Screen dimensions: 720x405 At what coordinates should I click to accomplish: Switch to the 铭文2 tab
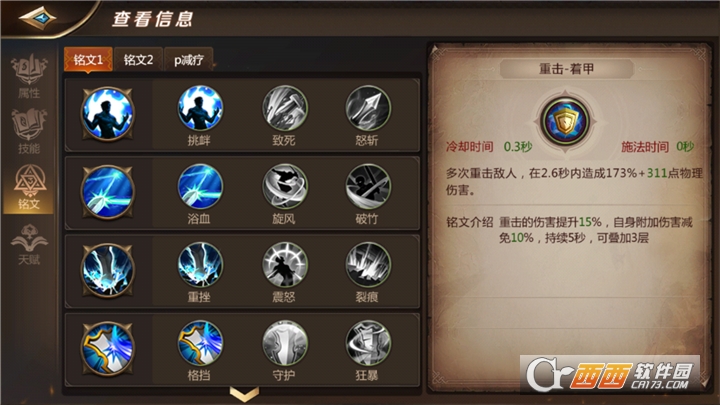click(138, 59)
